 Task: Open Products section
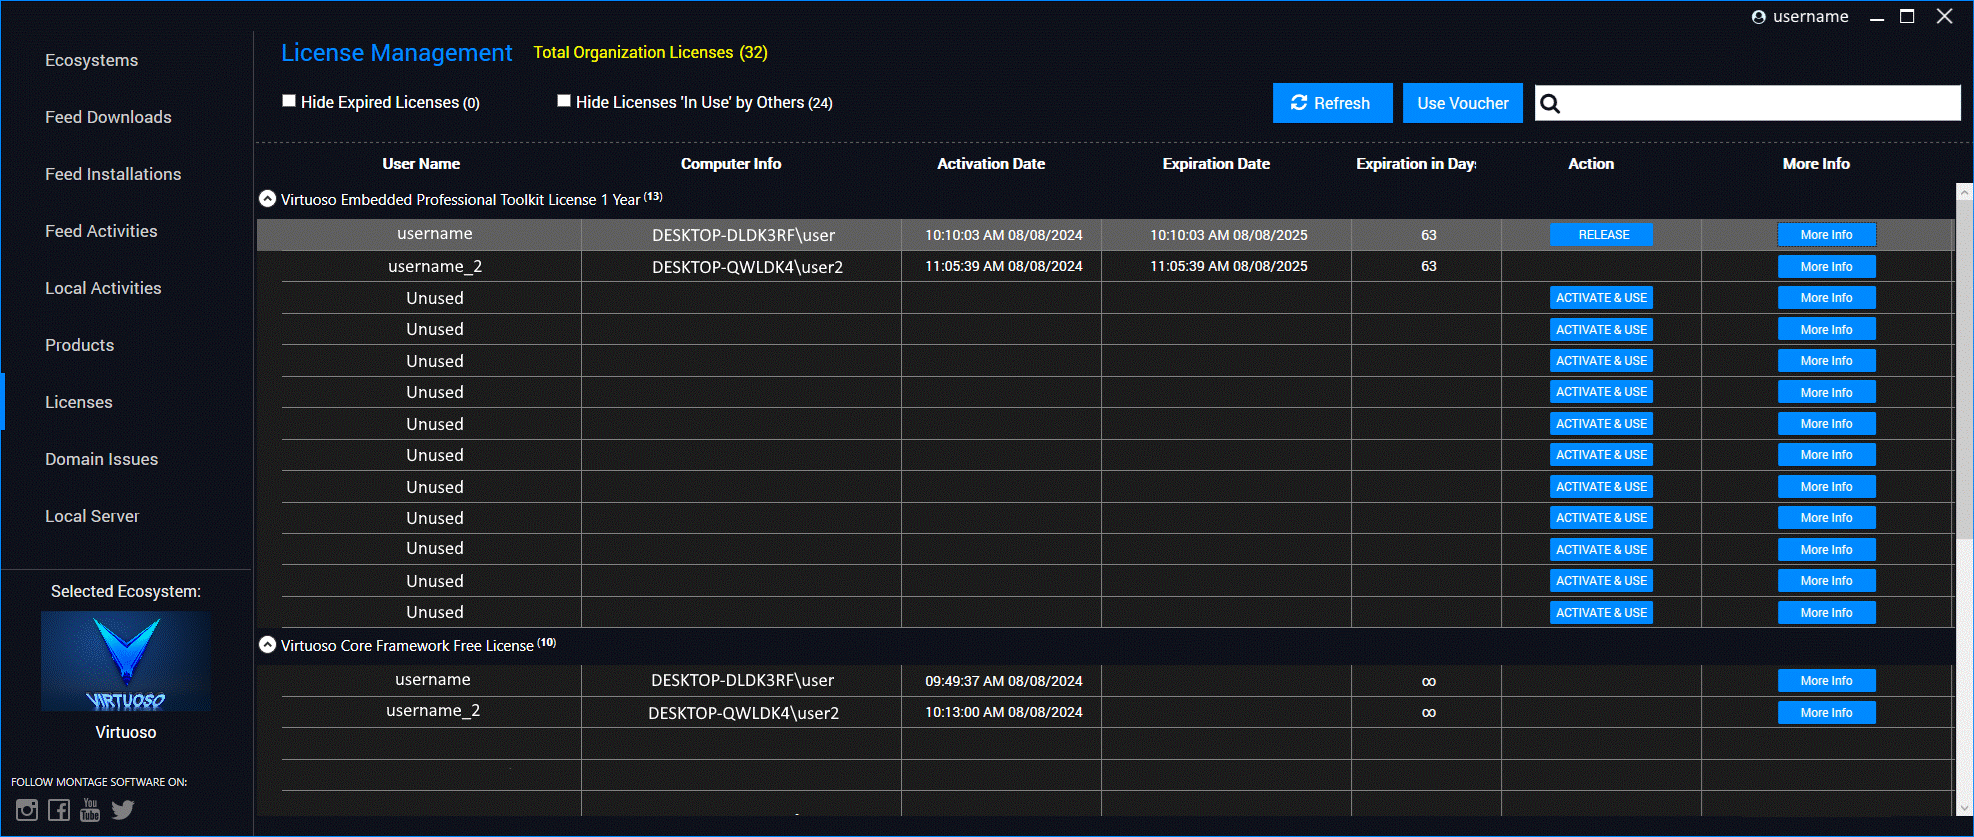[x=80, y=345]
